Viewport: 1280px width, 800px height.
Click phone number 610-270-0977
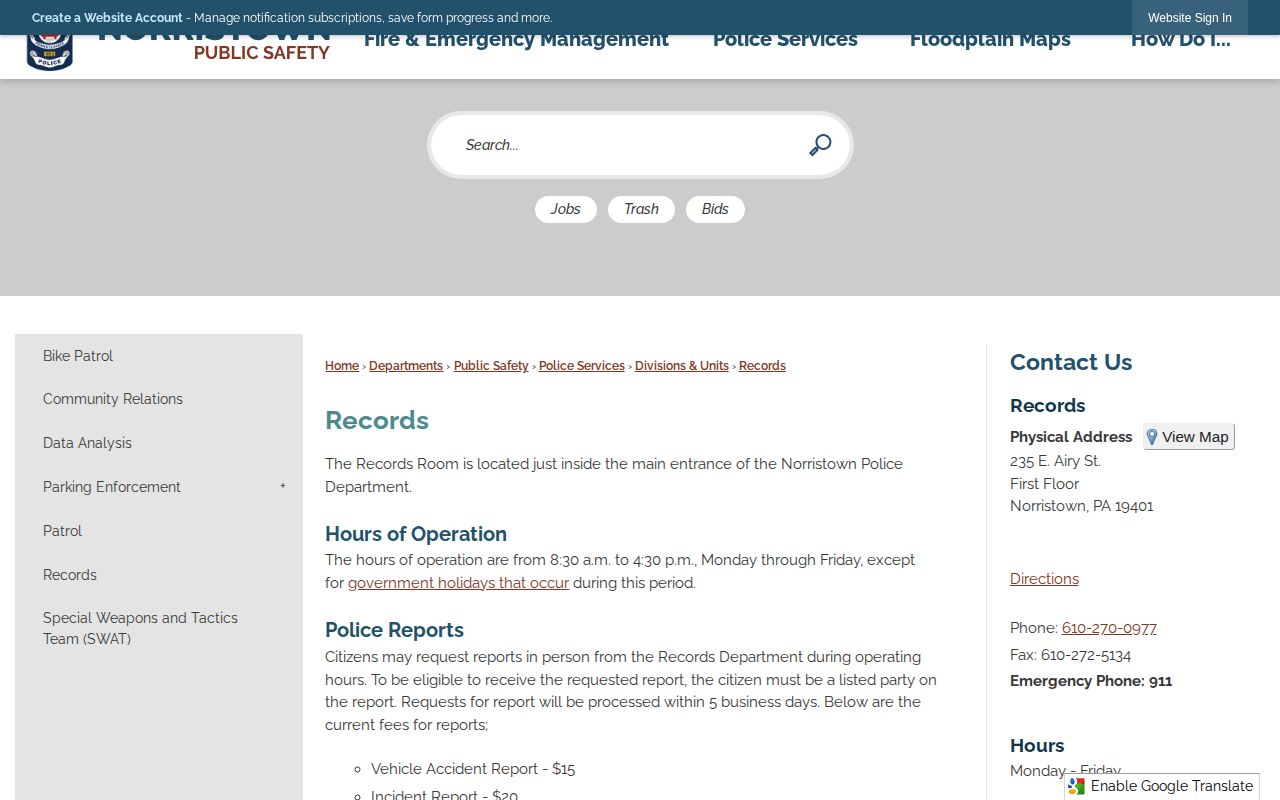[x=1109, y=628]
